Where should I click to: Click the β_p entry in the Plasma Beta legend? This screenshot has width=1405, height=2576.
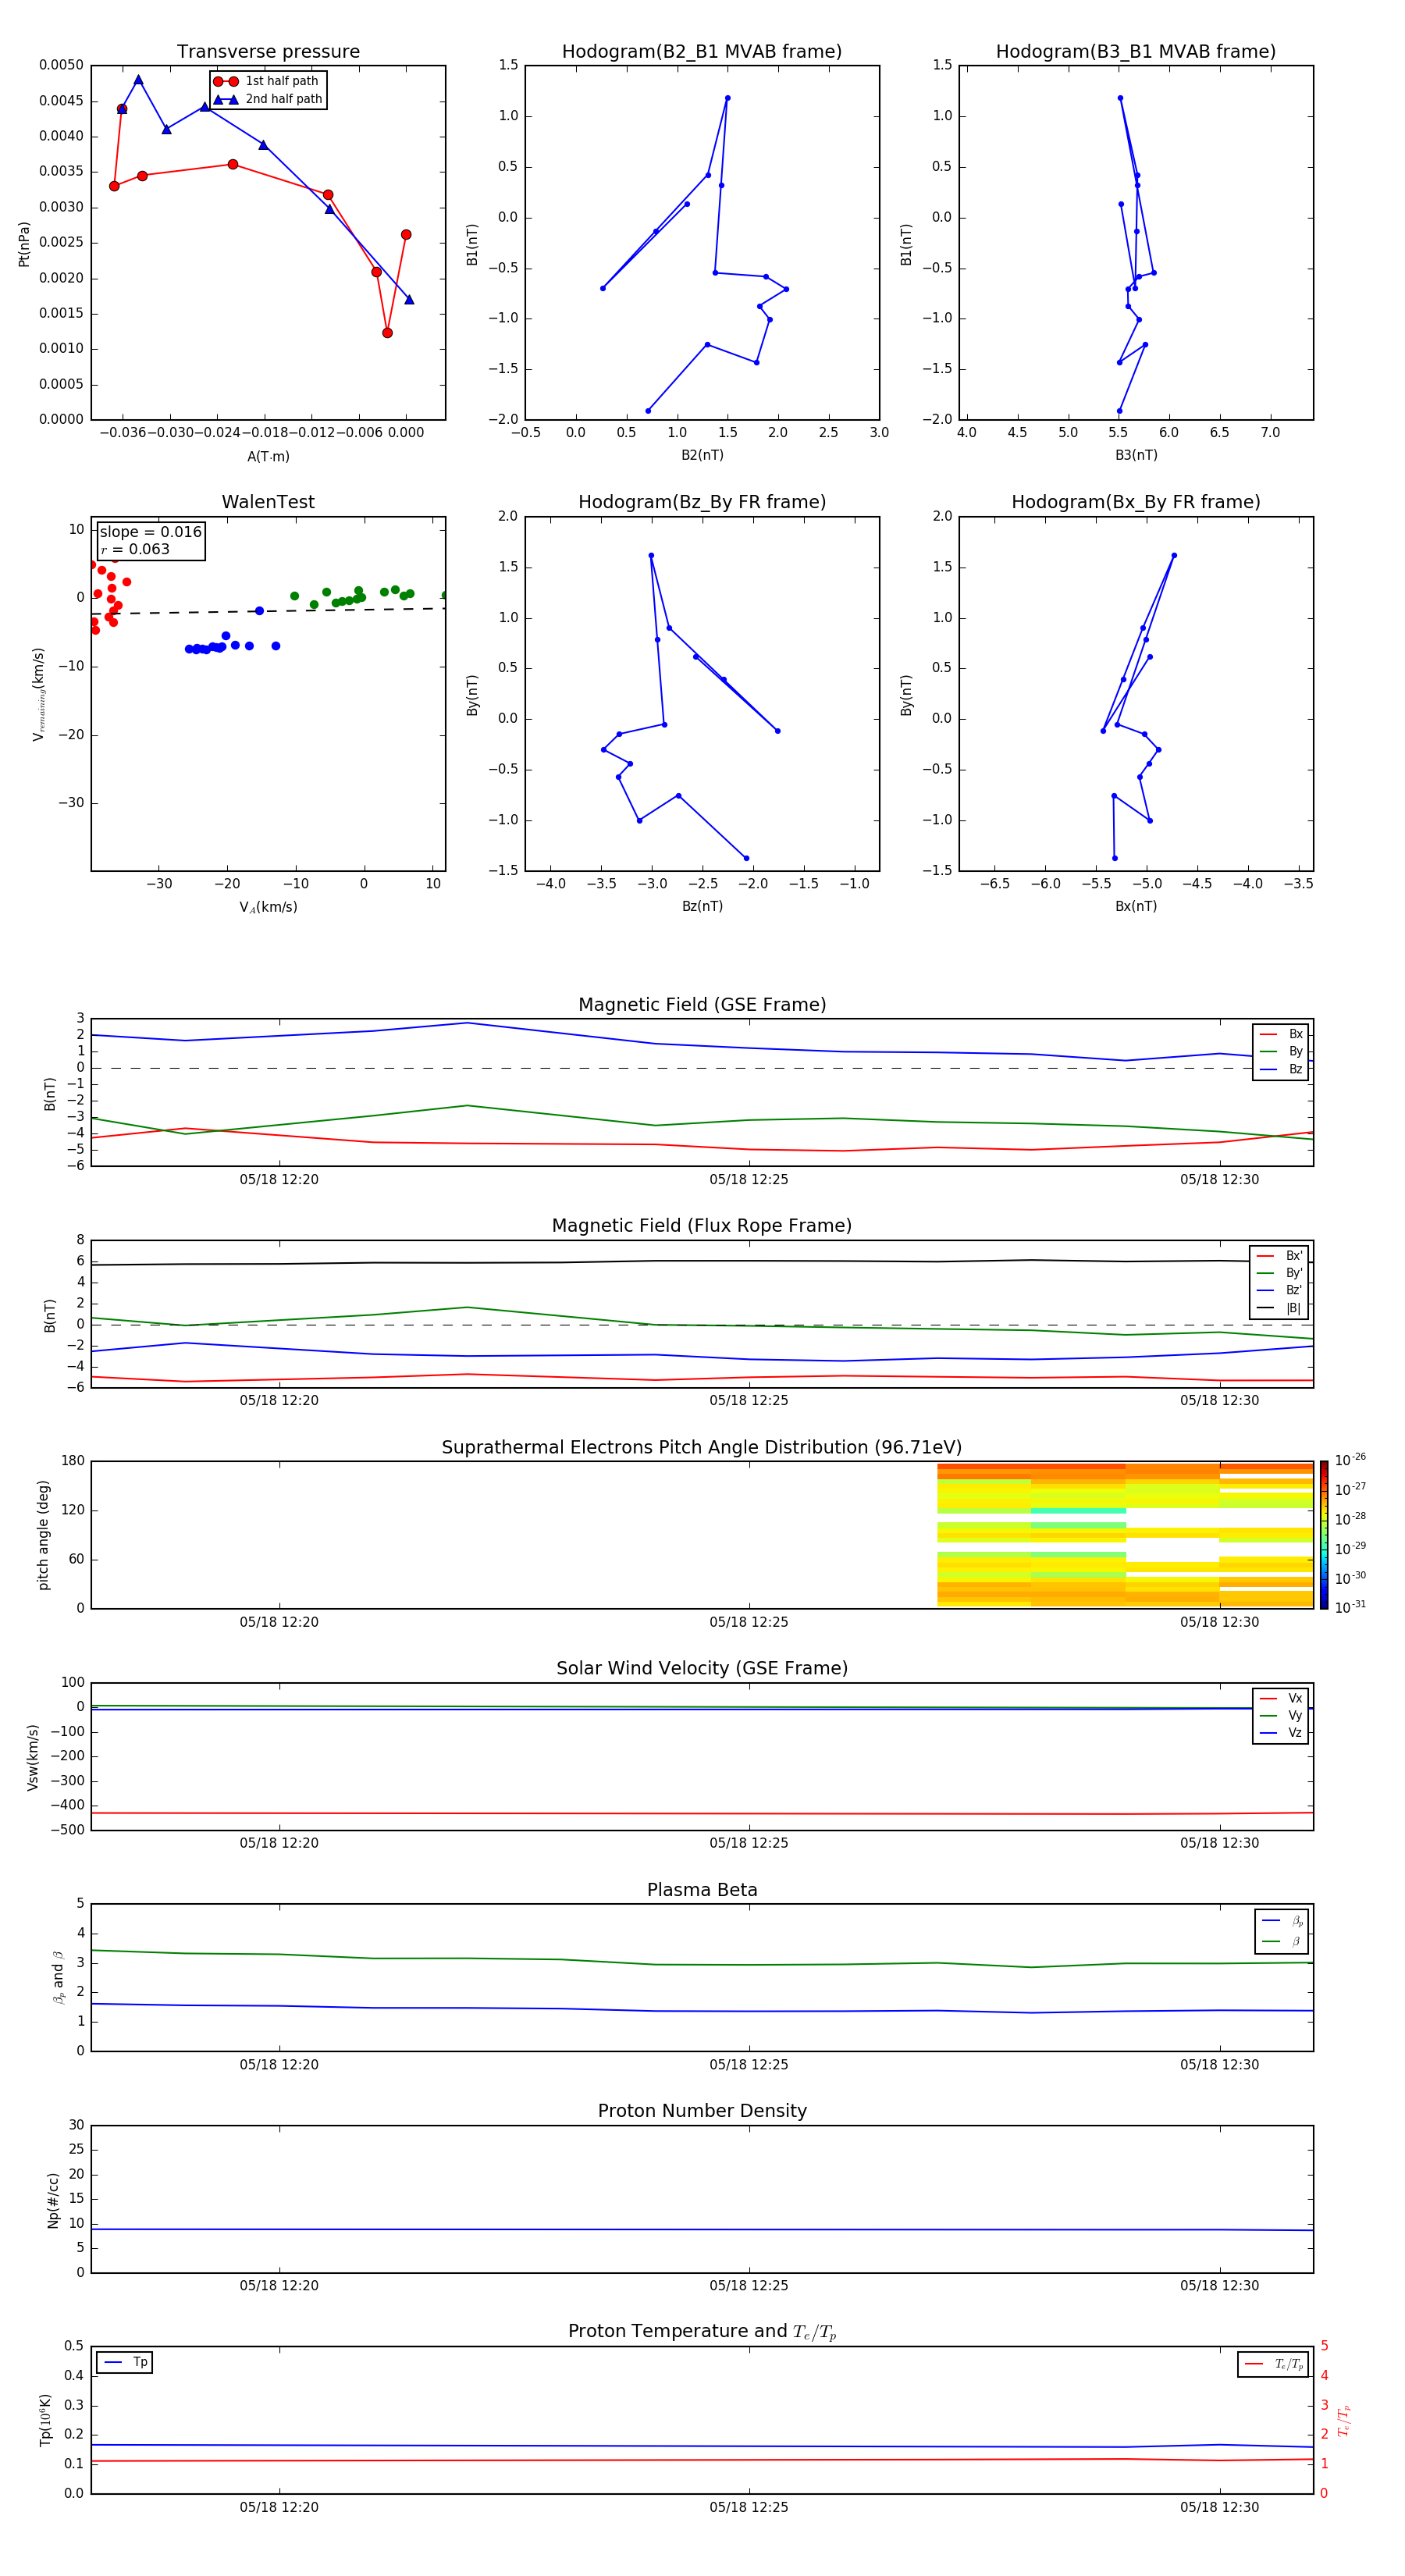click(1282, 1921)
